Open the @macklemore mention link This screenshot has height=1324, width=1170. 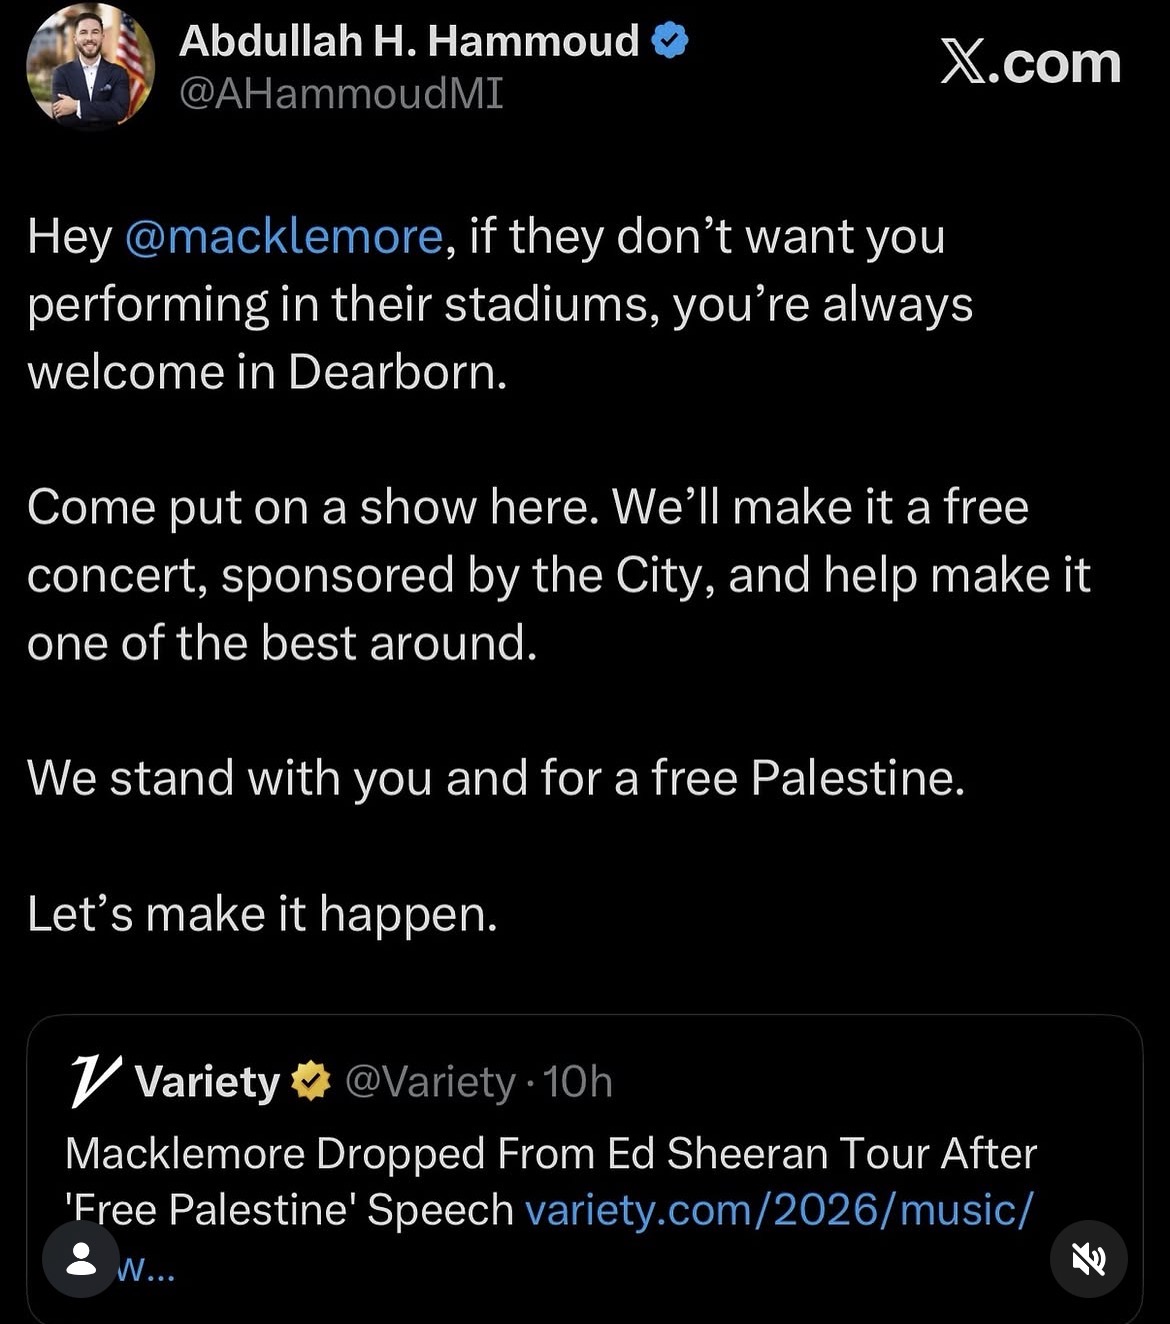[284, 237]
